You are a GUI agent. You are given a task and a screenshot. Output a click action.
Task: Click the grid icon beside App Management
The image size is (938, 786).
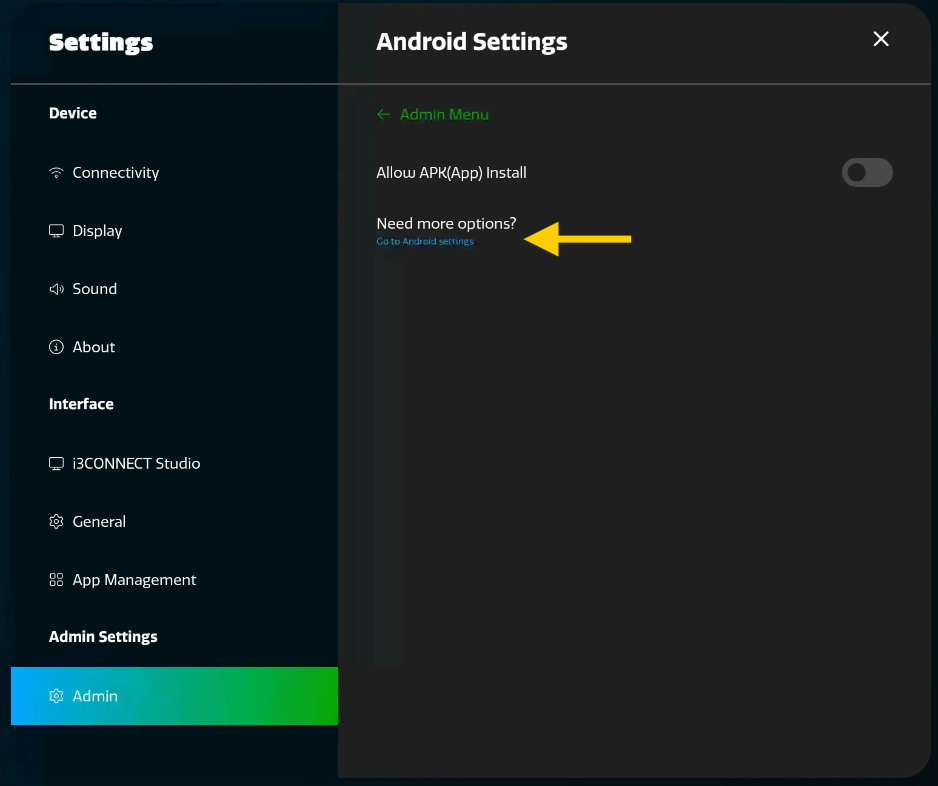click(x=56, y=580)
